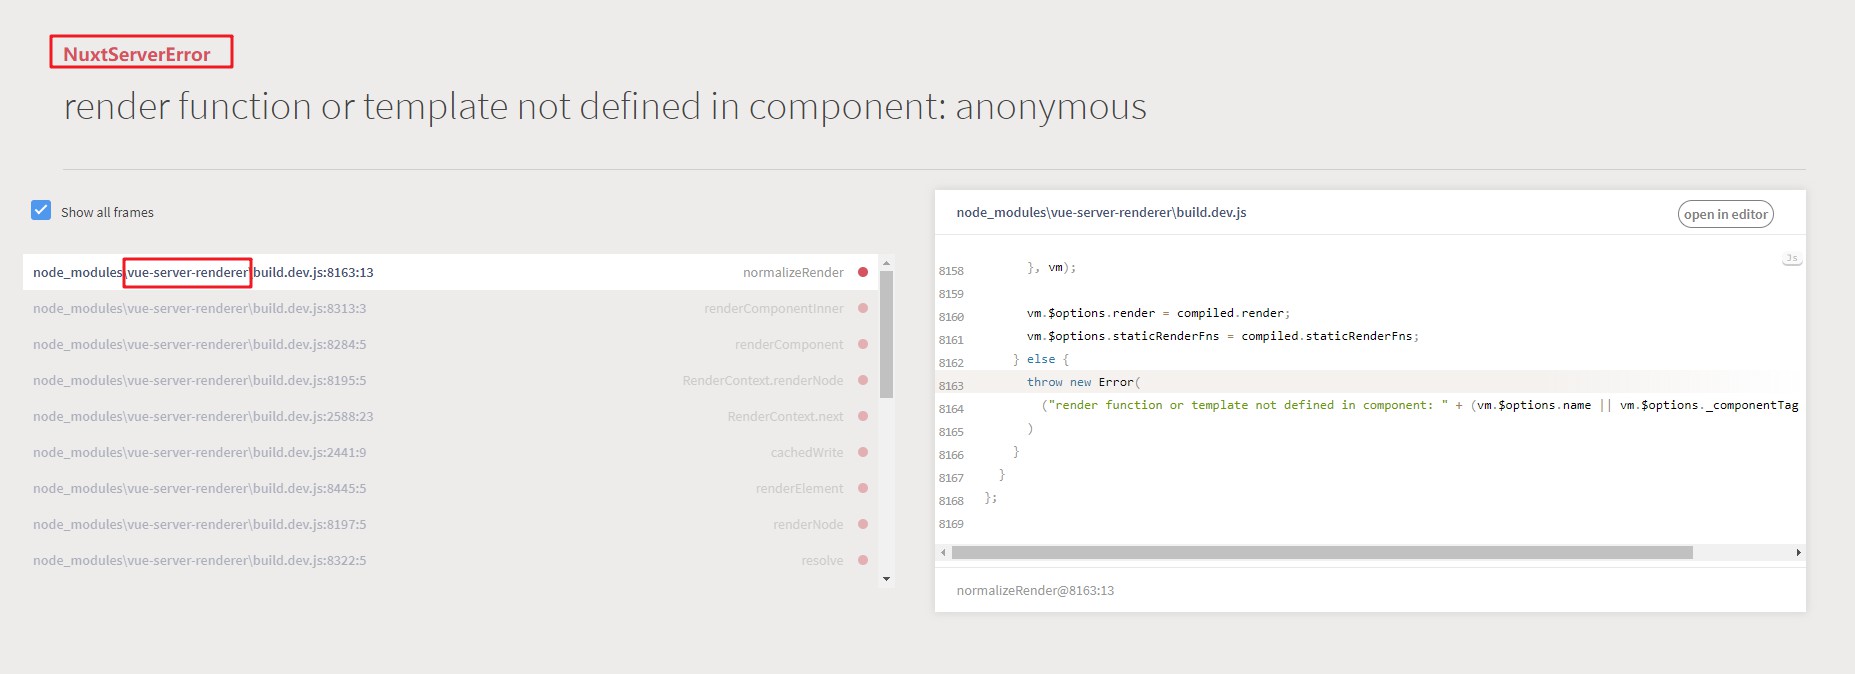
Task: Click dot beside RenderContext.renderNode frame
Action: pyautogui.click(x=863, y=380)
